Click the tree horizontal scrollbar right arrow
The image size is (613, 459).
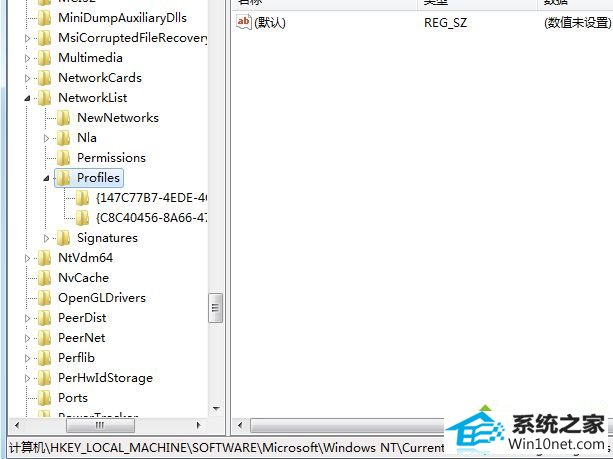click(199, 425)
